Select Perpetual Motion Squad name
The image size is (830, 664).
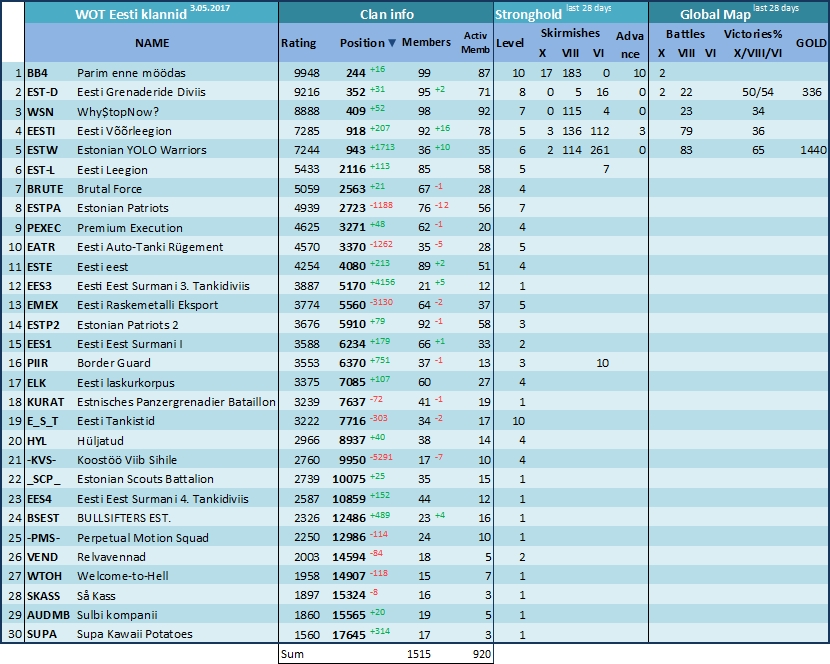[143, 538]
